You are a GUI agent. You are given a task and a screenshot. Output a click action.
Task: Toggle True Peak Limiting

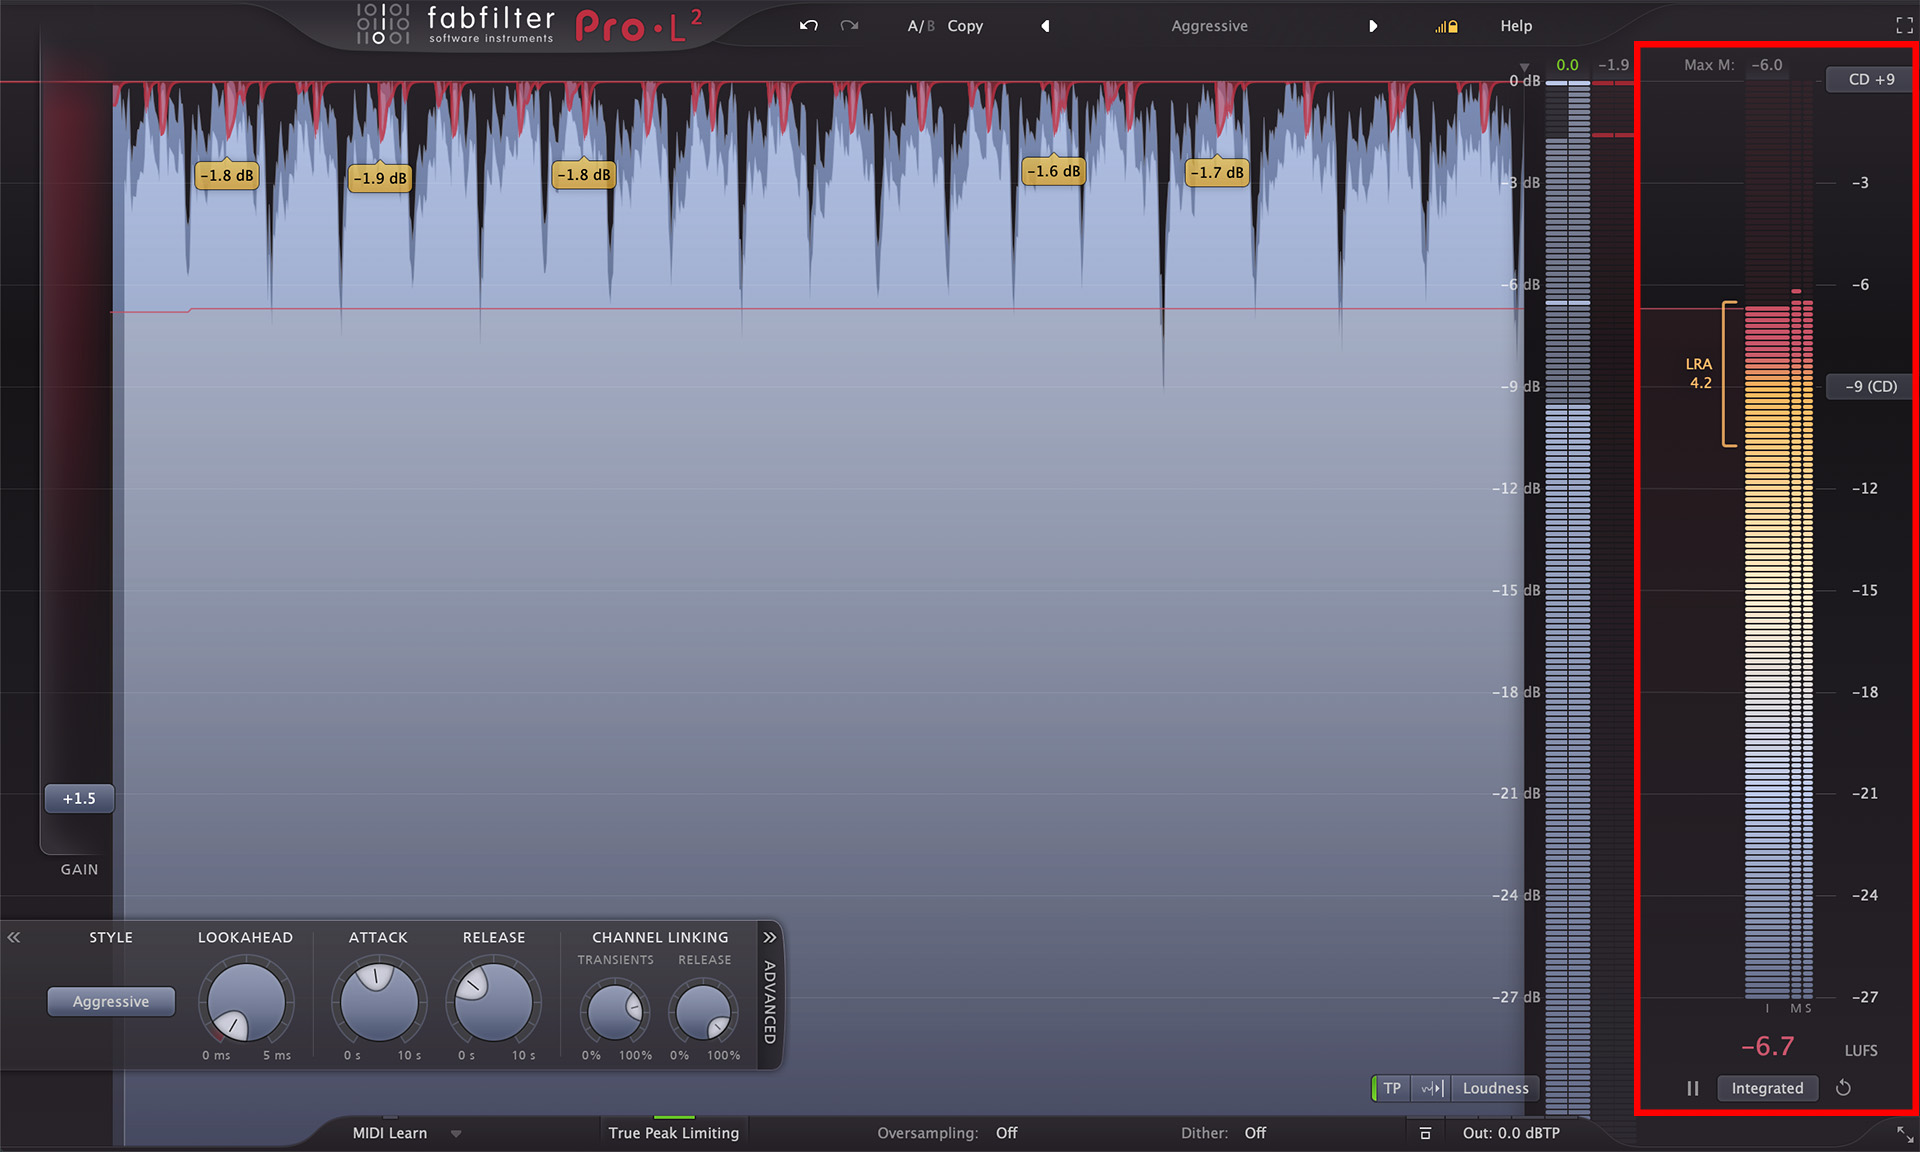coord(673,1133)
